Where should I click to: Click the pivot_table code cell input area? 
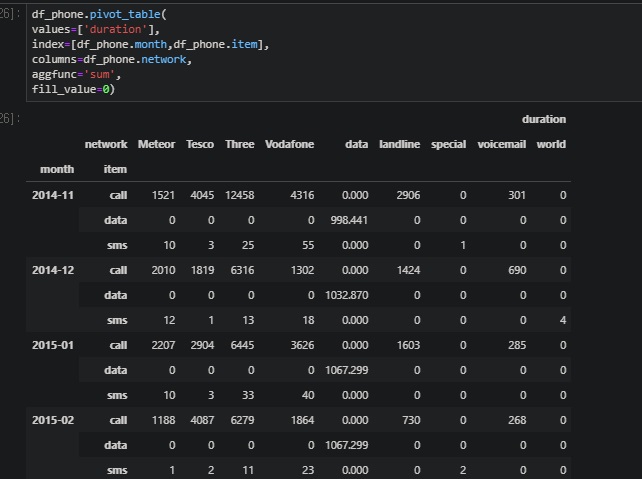[334, 52]
